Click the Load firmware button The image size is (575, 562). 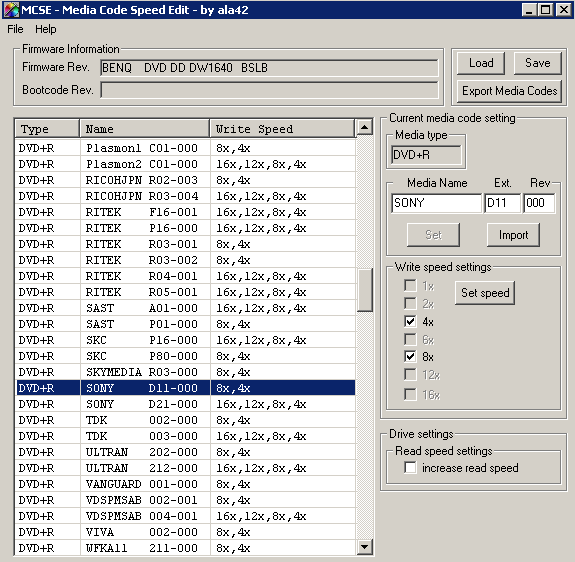coord(481,63)
